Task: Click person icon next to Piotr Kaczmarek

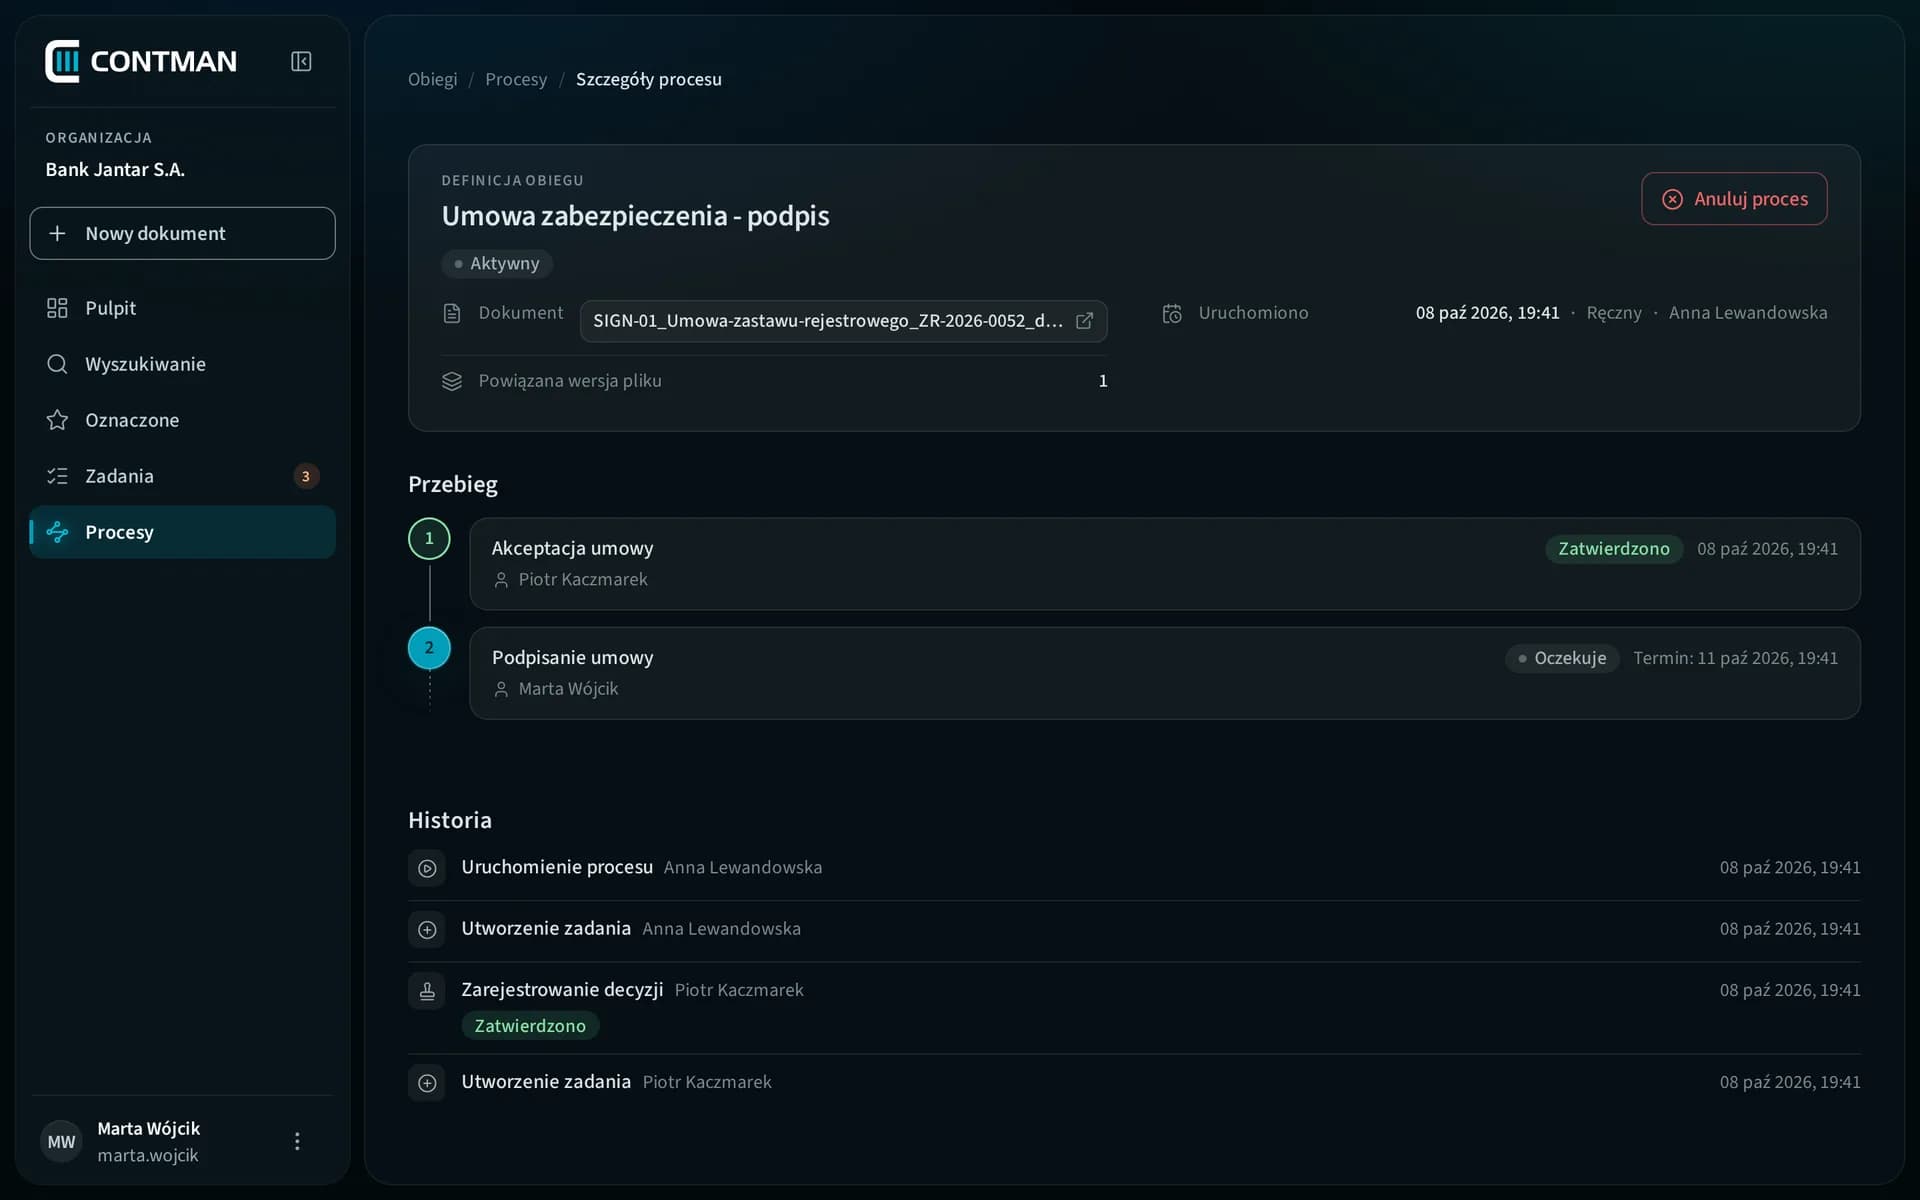Action: point(501,580)
